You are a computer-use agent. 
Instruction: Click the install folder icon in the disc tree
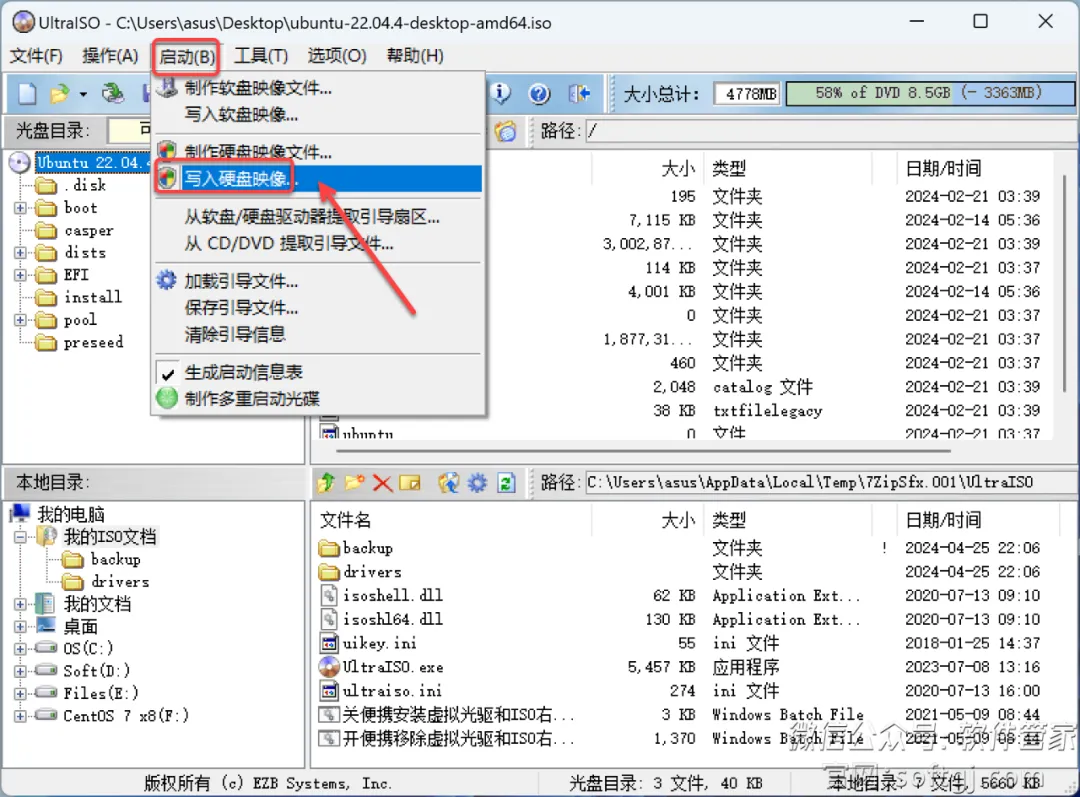point(46,298)
